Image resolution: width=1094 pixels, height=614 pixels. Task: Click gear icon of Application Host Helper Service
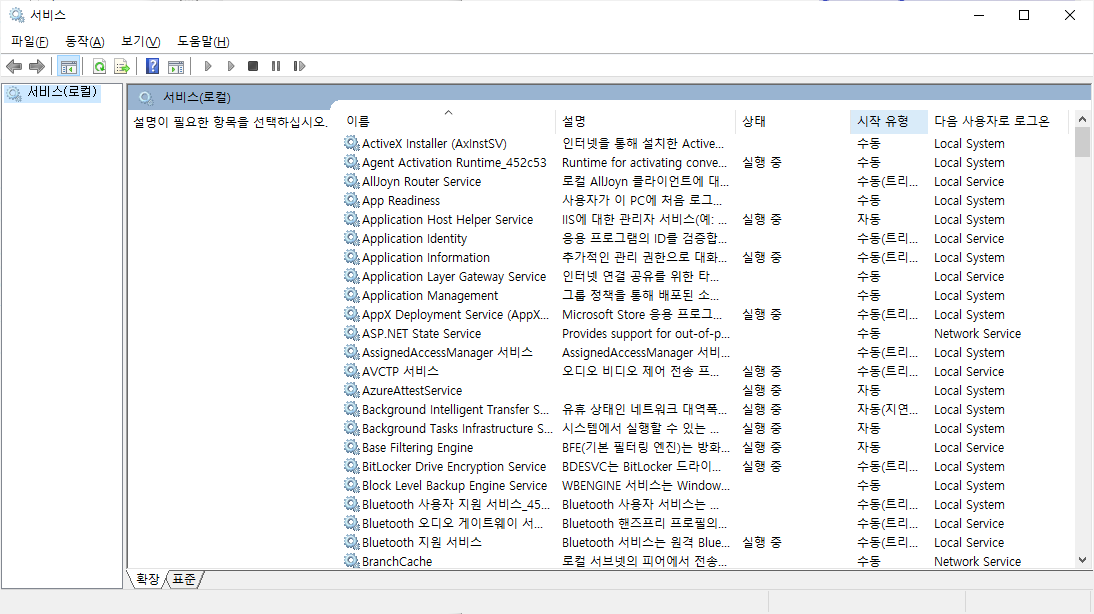click(x=352, y=219)
